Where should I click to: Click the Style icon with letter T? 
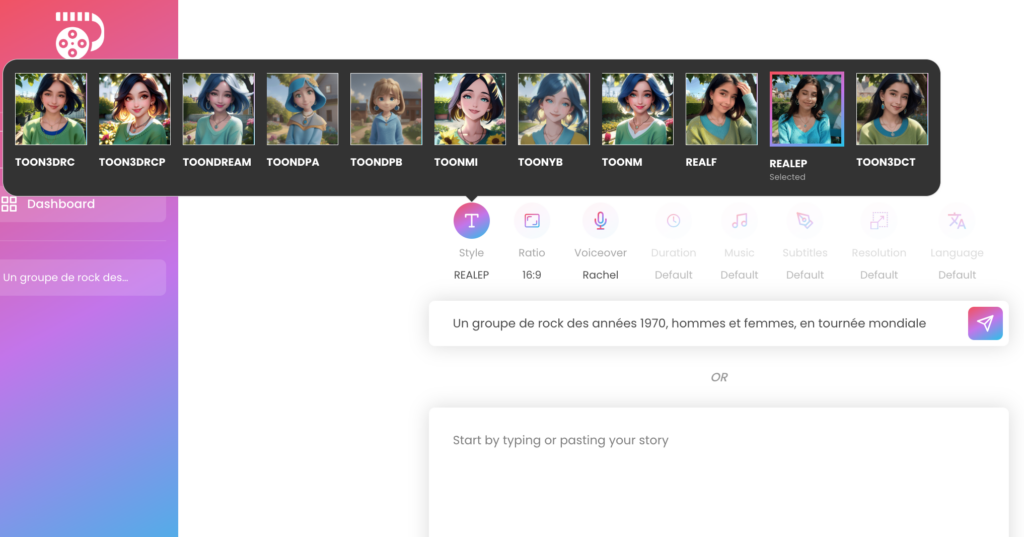[471, 221]
